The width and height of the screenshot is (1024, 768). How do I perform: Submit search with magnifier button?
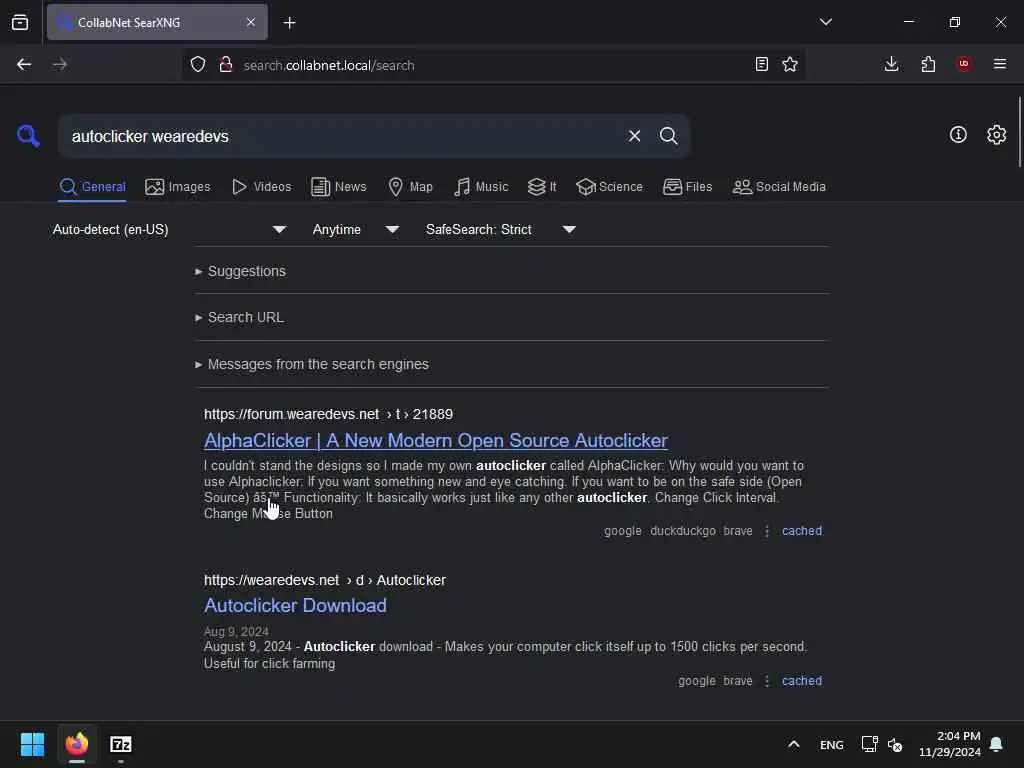668,136
